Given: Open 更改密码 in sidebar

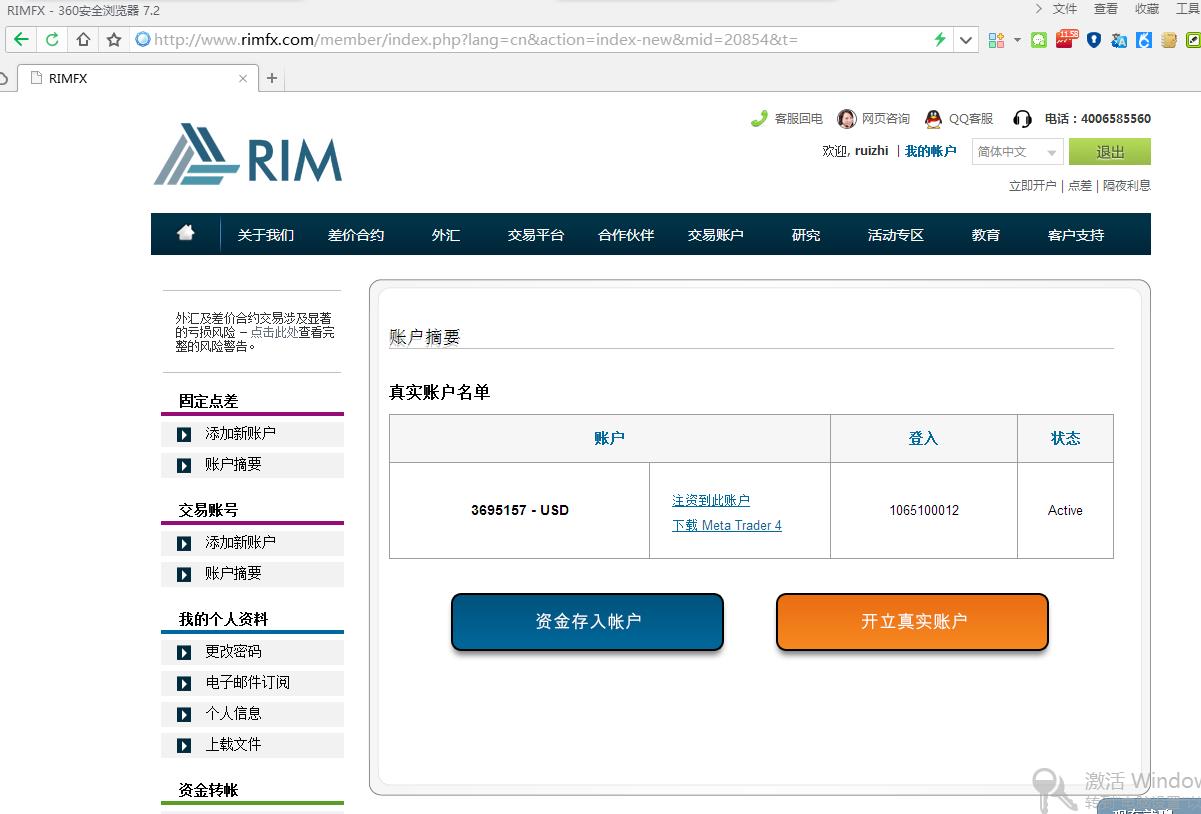Looking at the screenshot, I should click(x=252, y=651).
